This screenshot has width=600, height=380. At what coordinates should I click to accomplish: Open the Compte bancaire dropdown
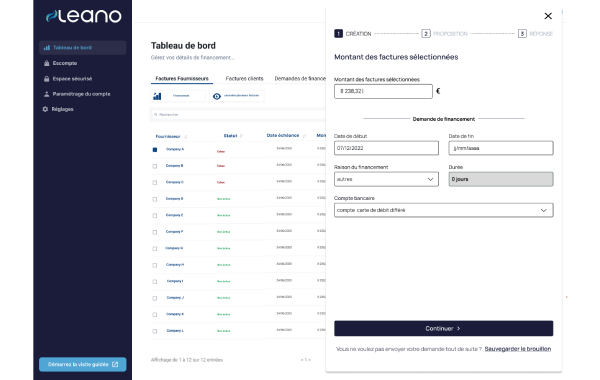443,210
